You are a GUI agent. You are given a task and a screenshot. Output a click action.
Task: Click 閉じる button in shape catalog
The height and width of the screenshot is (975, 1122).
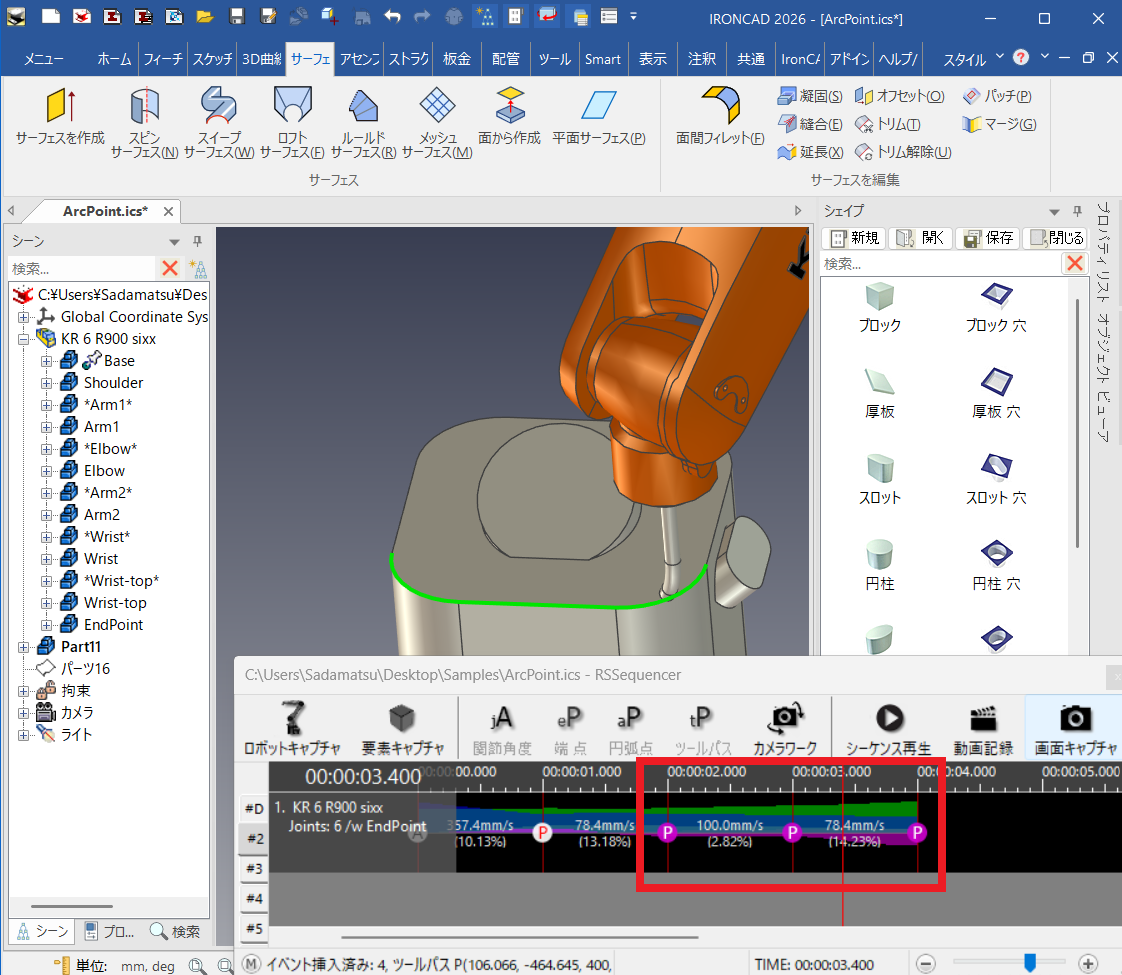pyautogui.click(x=1056, y=237)
